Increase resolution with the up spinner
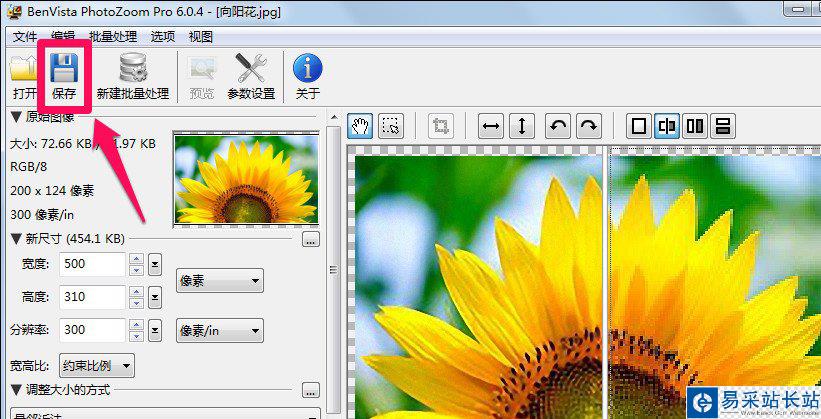 [x=136, y=325]
